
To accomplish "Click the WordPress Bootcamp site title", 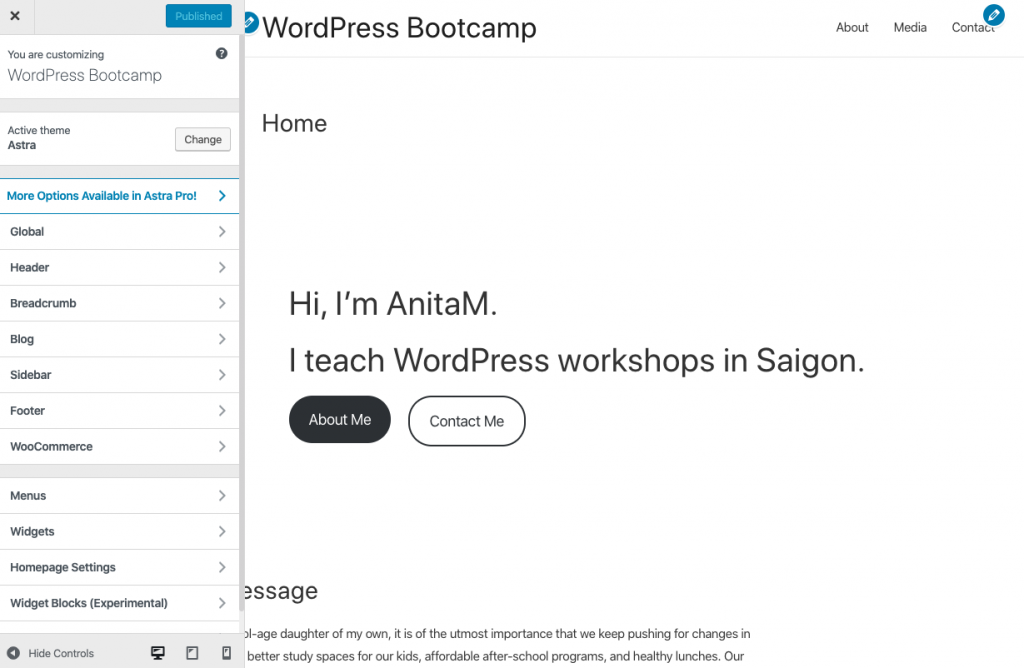I will point(399,28).
